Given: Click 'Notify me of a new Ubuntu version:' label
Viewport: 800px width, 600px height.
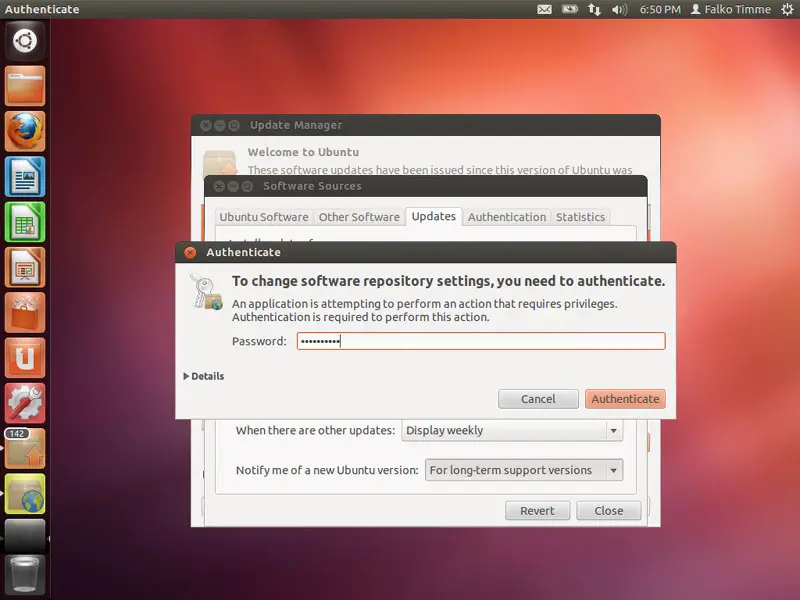Looking at the screenshot, I should [327, 470].
